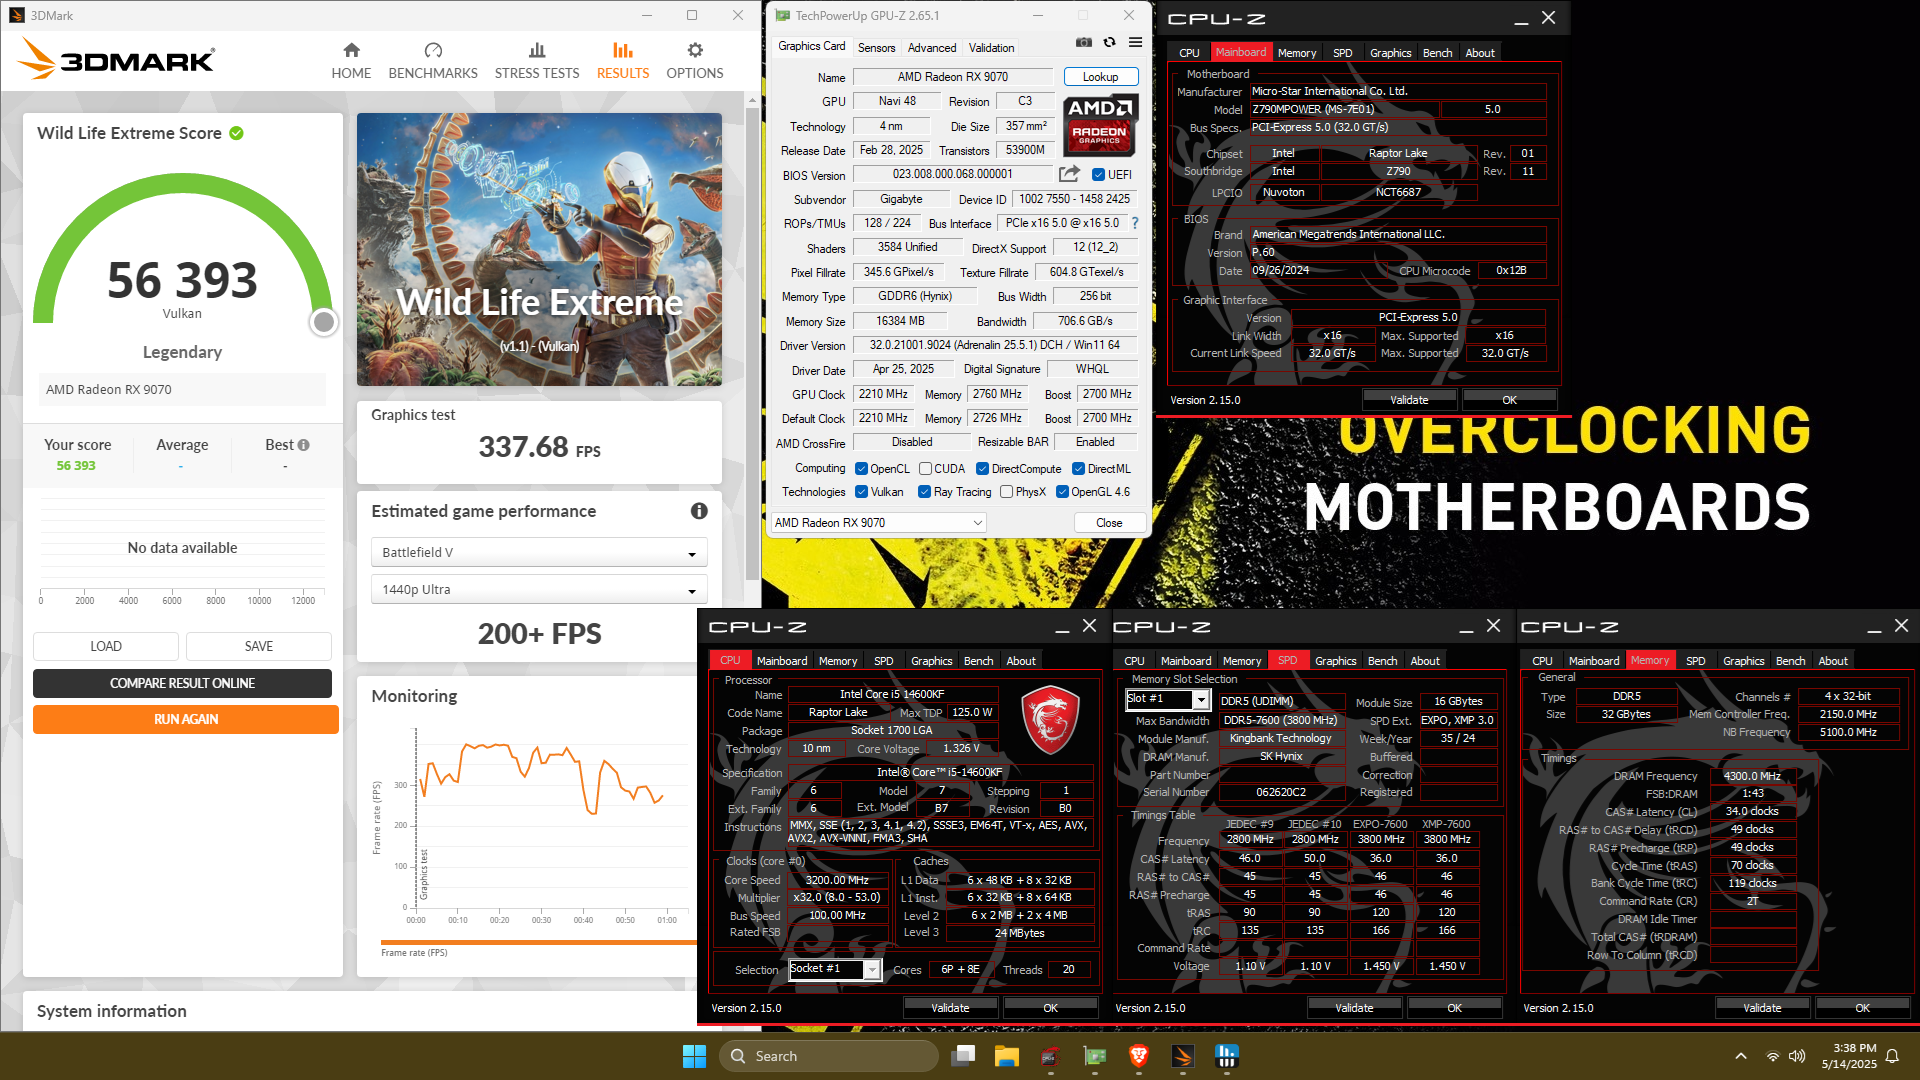Image resolution: width=1920 pixels, height=1080 pixels.
Task: Open the 3DMark taskbar icon
Action: coord(1182,1056)
